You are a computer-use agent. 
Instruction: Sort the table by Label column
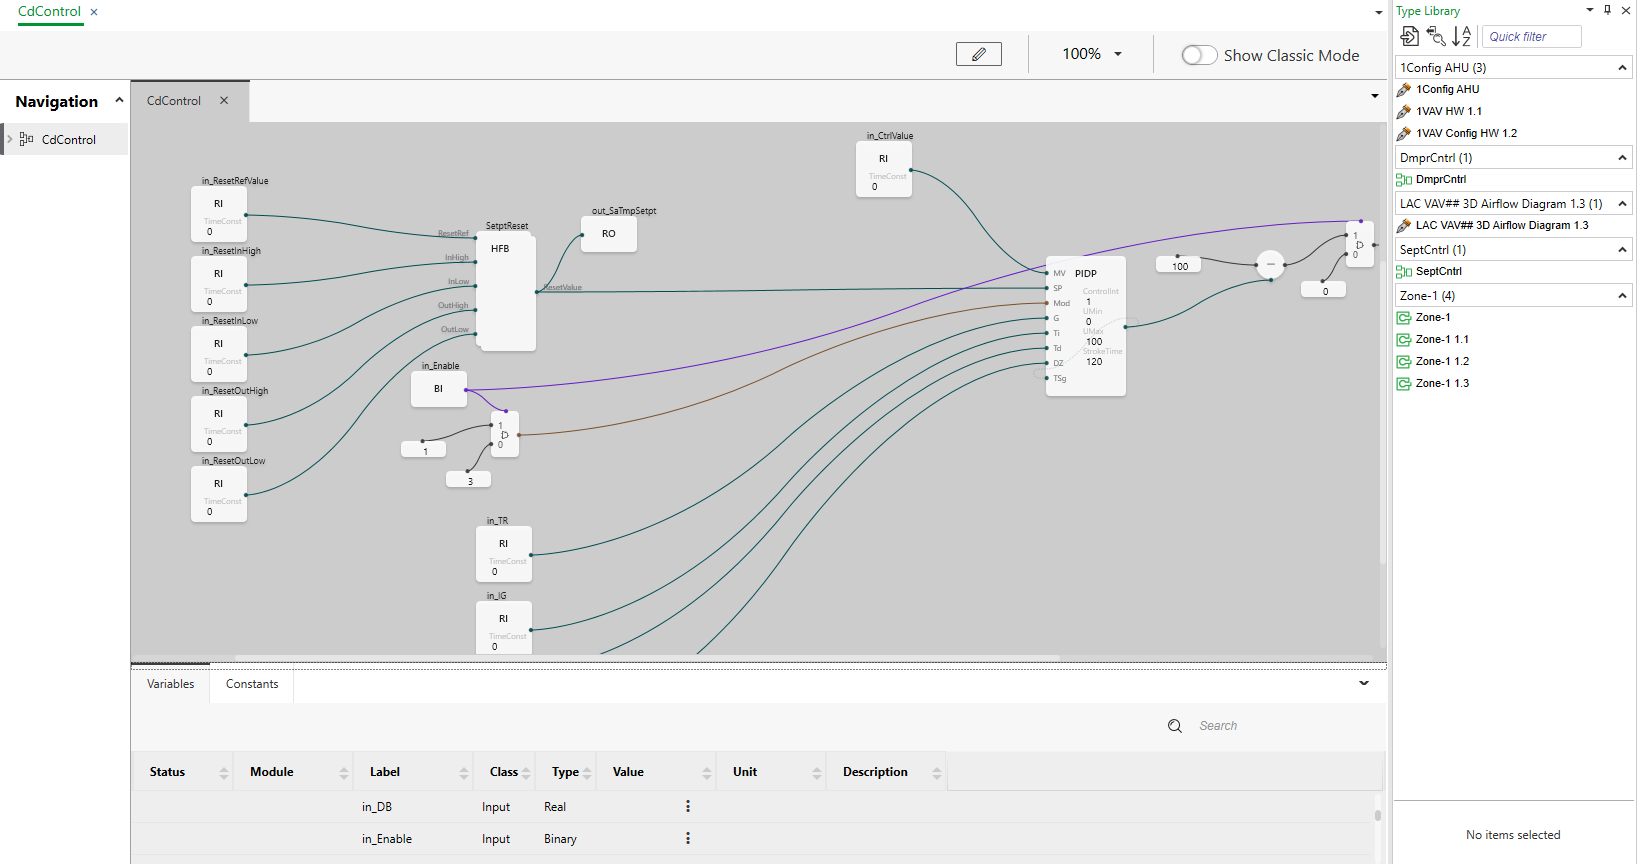tap(385, 772)
